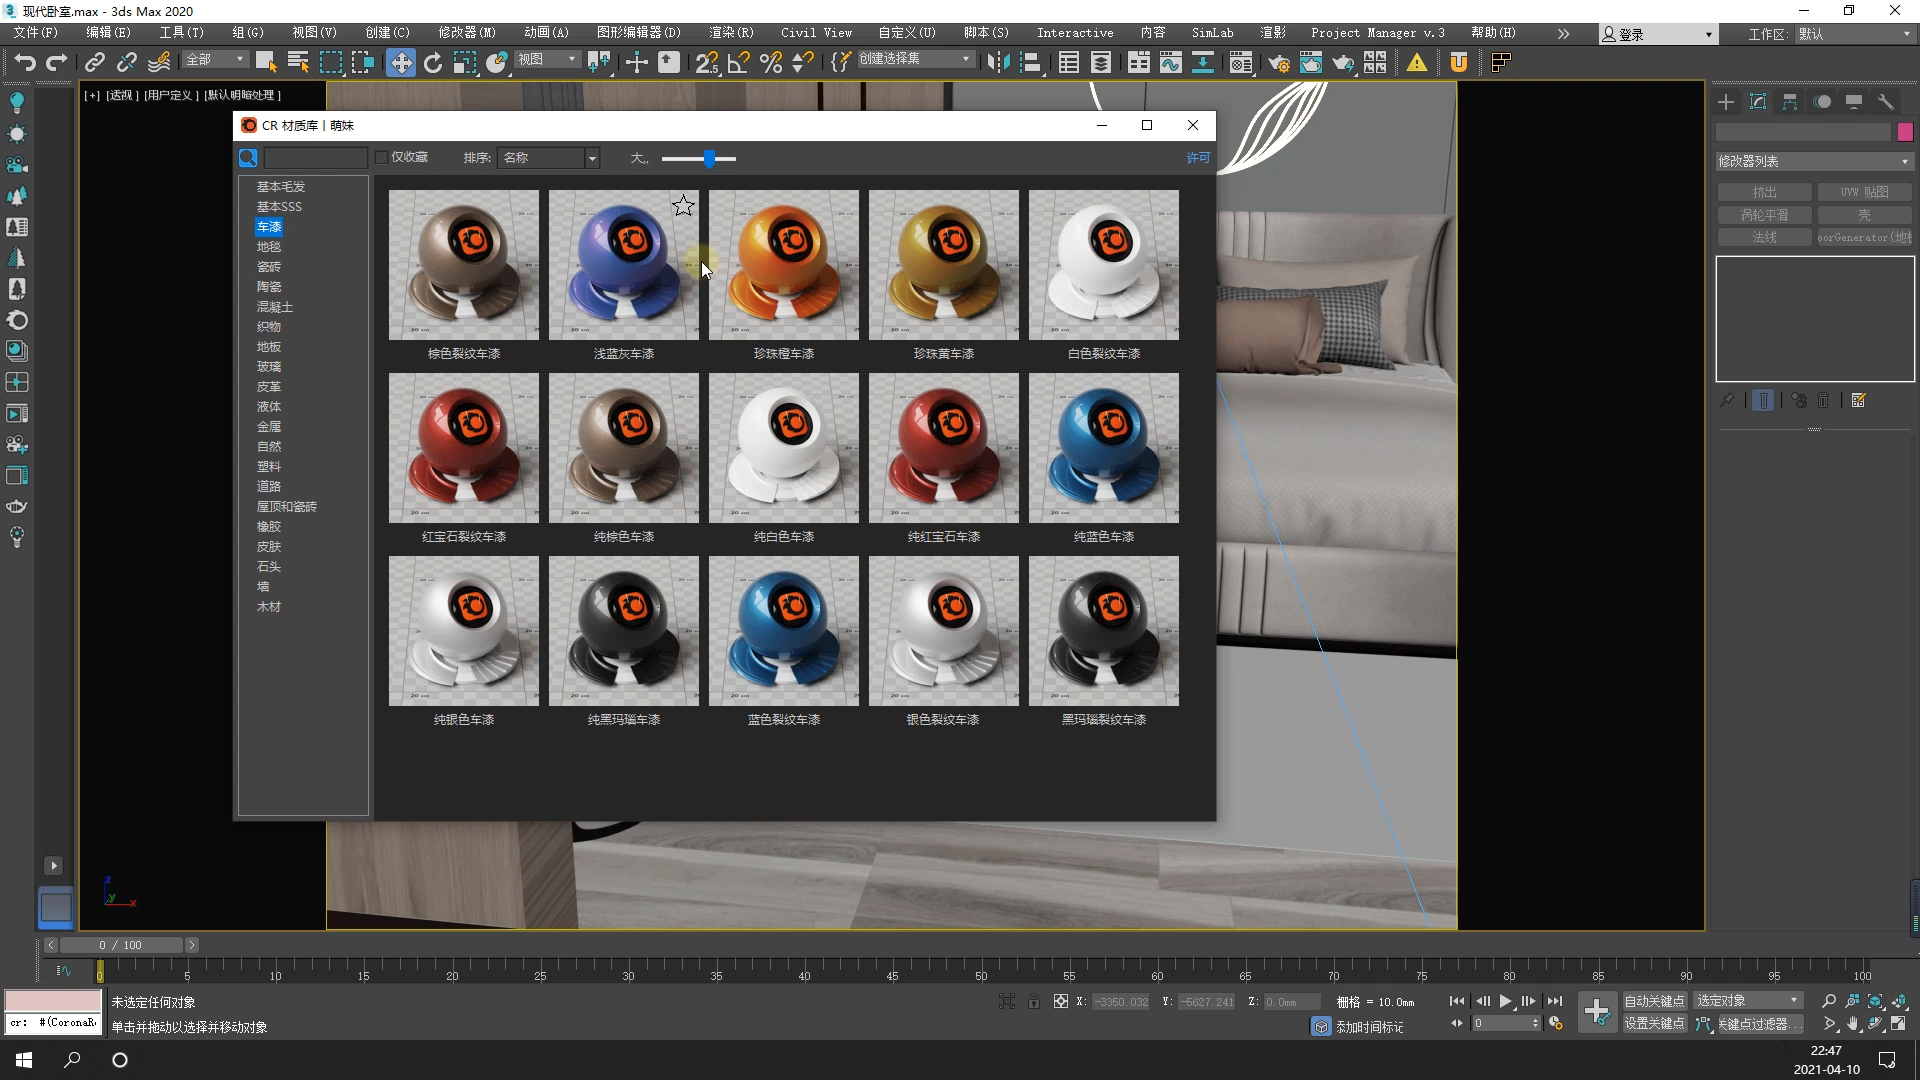Image resolution: width=1920 pixels, height=1080 pixels.
Task: Click the orange U plugin icon
Action: (x=1459, y=63)
